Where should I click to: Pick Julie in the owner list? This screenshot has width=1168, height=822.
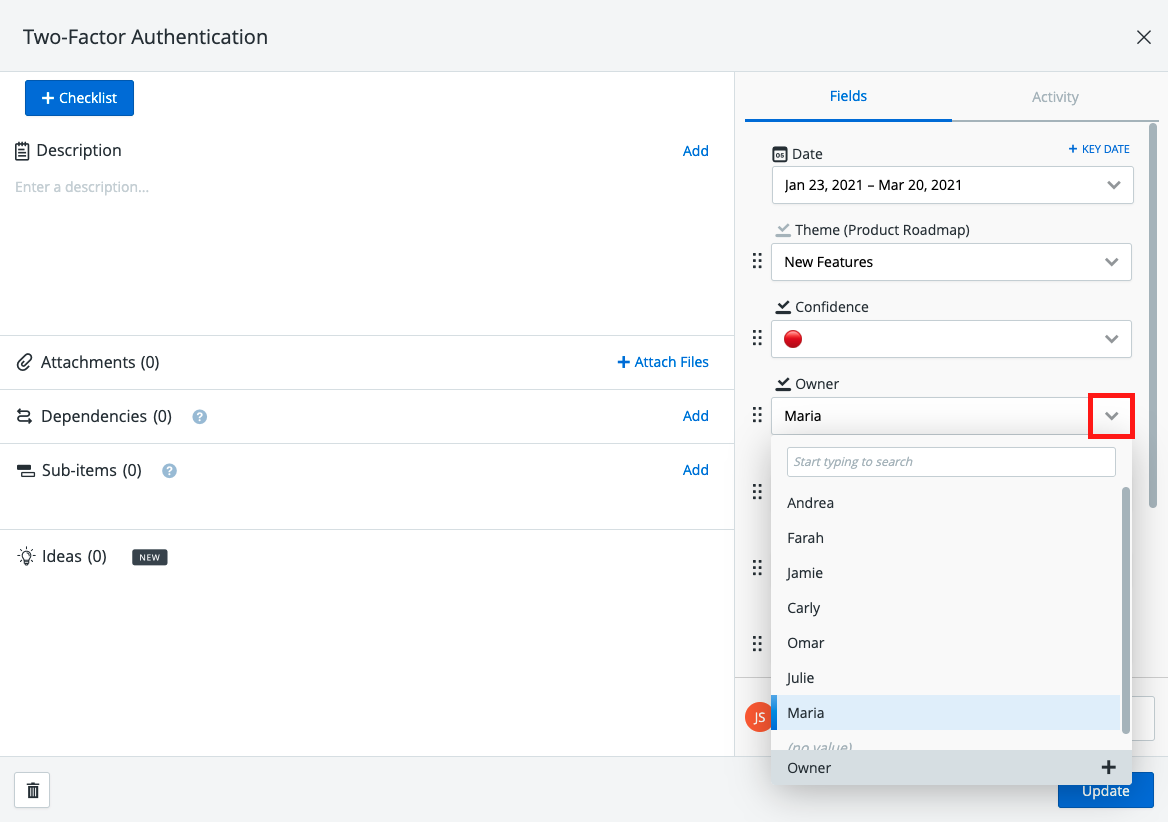(946, 678)
